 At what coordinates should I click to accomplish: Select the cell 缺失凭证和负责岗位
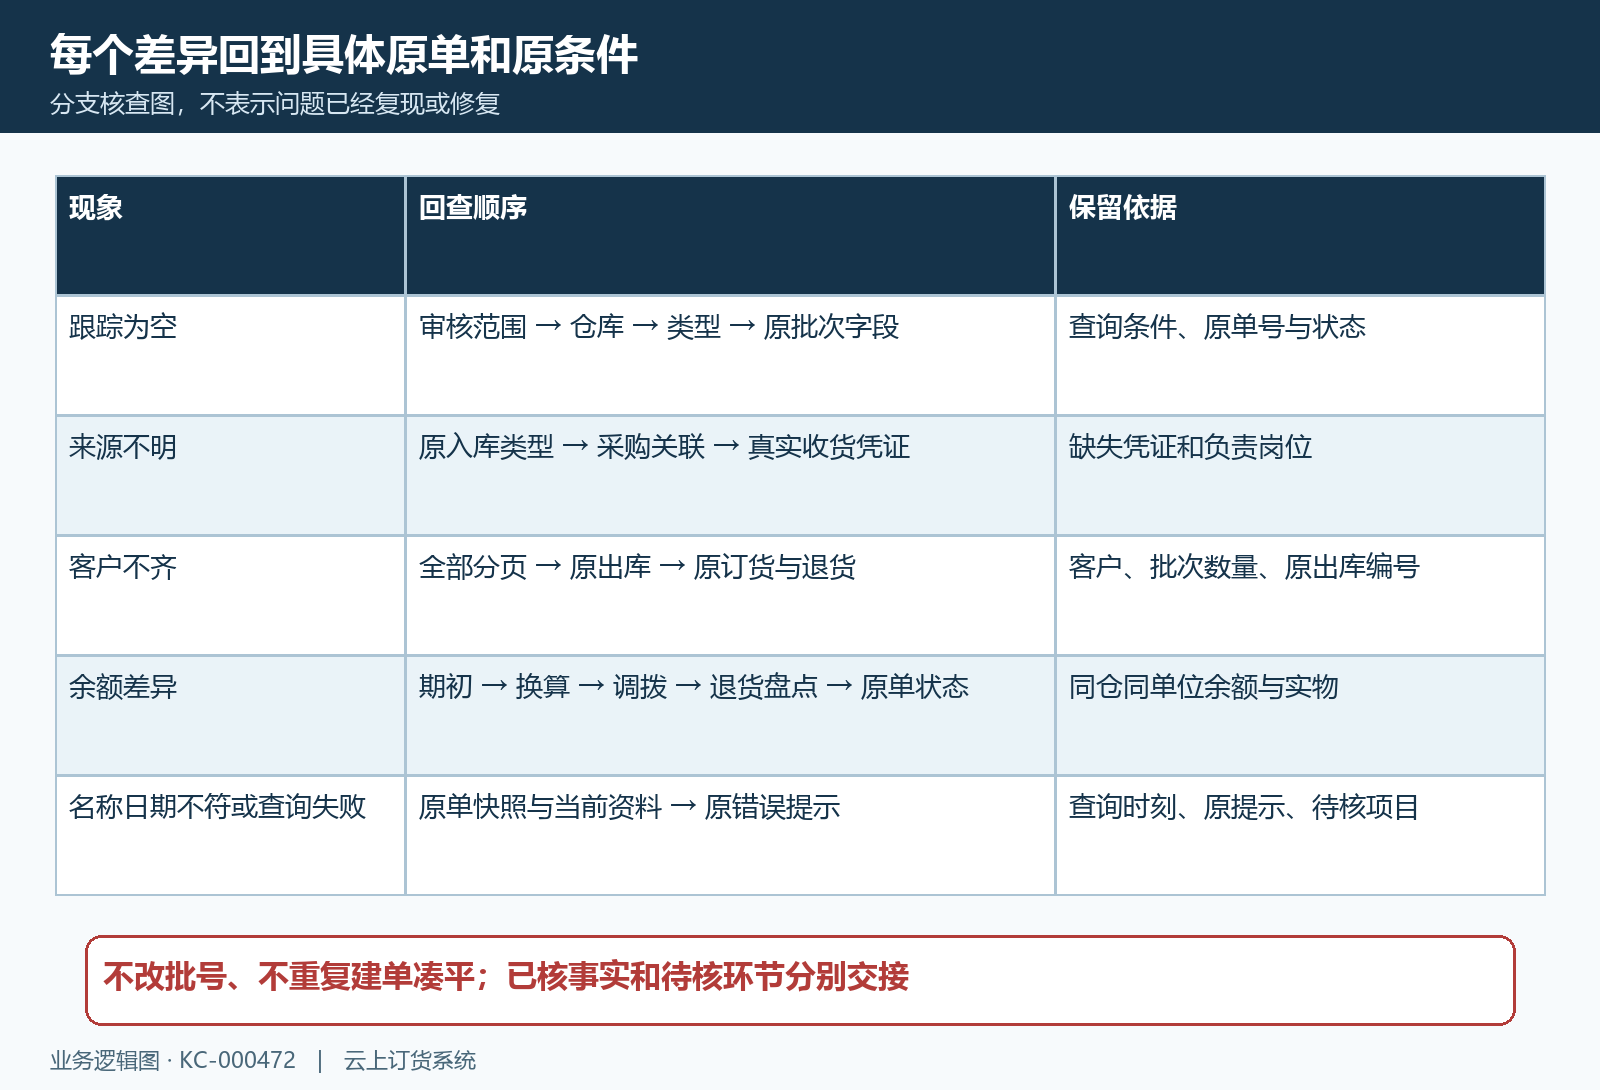tap(1300, 476)
